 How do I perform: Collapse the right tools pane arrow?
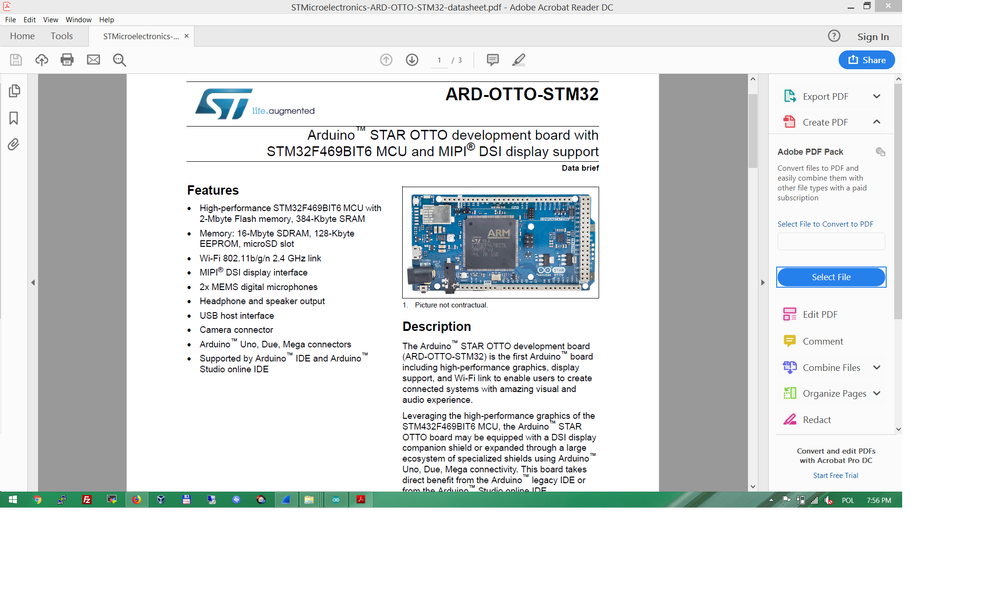(x=763, y=282)
